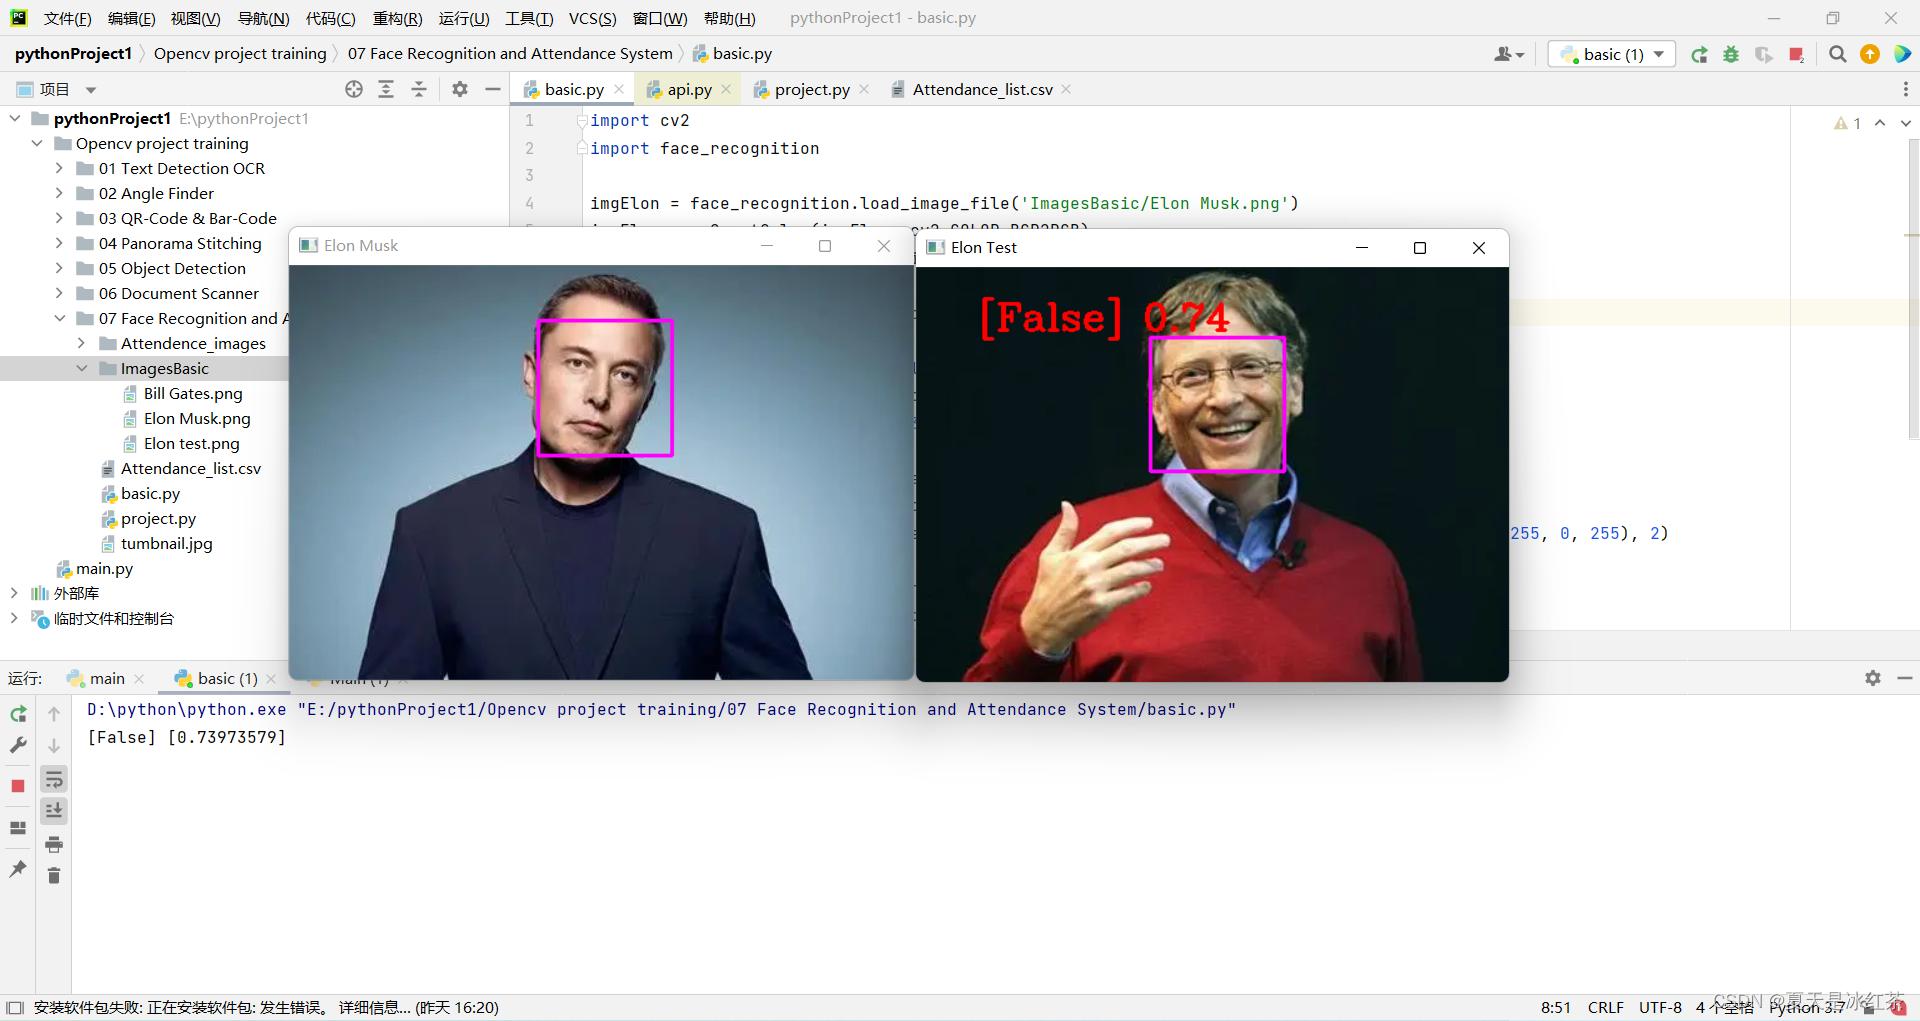Open run panel settings gear
Screen dimensions: 1920x1021
coord(1873,678)
